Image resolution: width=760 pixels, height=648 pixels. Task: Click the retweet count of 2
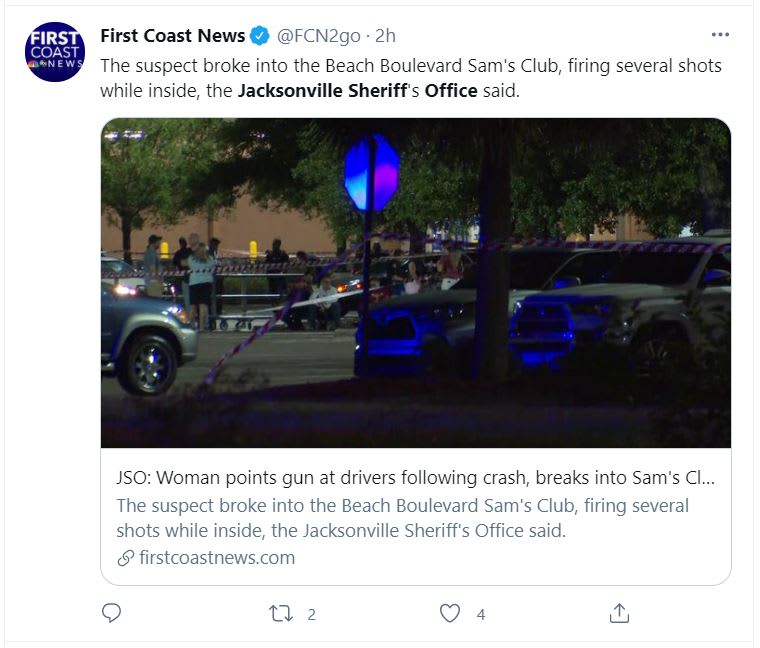(312, 615)
